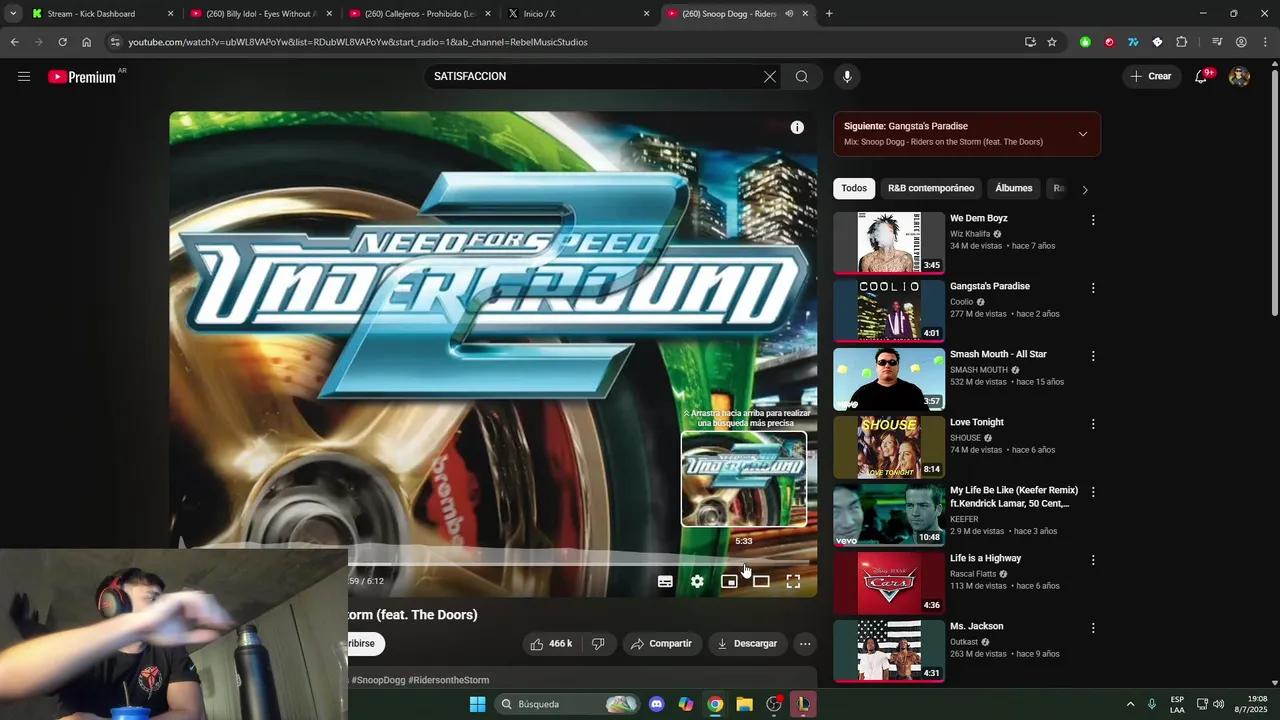1280x720 pixels.
Task: Share the video via Compartir
Action: pyautogui.click(x=661, y=644)
